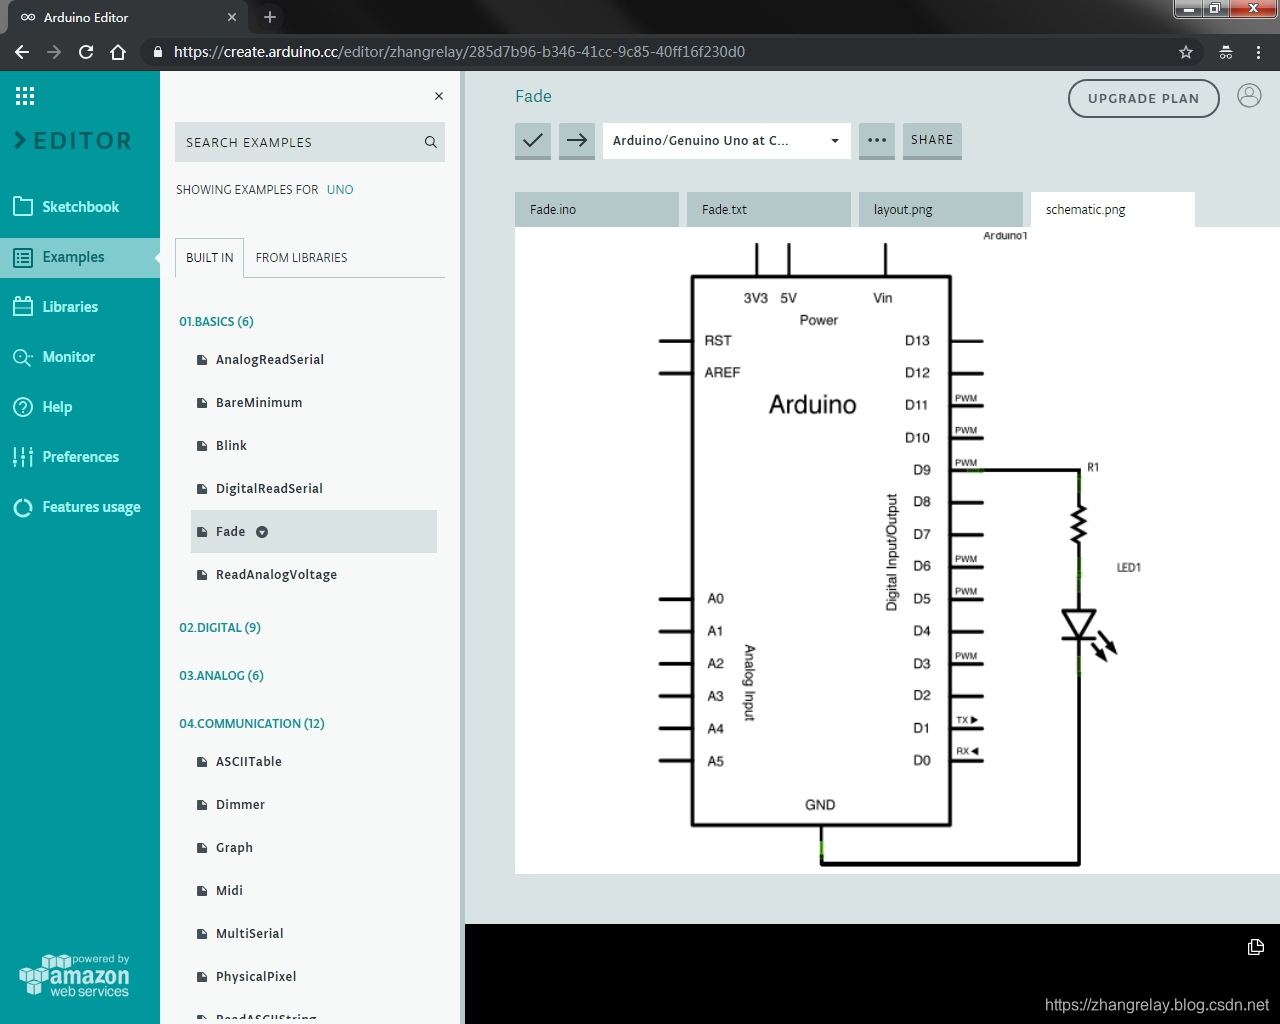Click the Preferences sliders icon

pyautogui.click(x=23, y=457)
